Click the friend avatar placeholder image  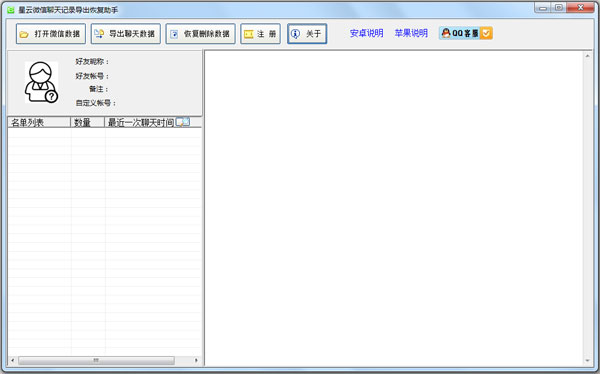[x=41, y=82]
